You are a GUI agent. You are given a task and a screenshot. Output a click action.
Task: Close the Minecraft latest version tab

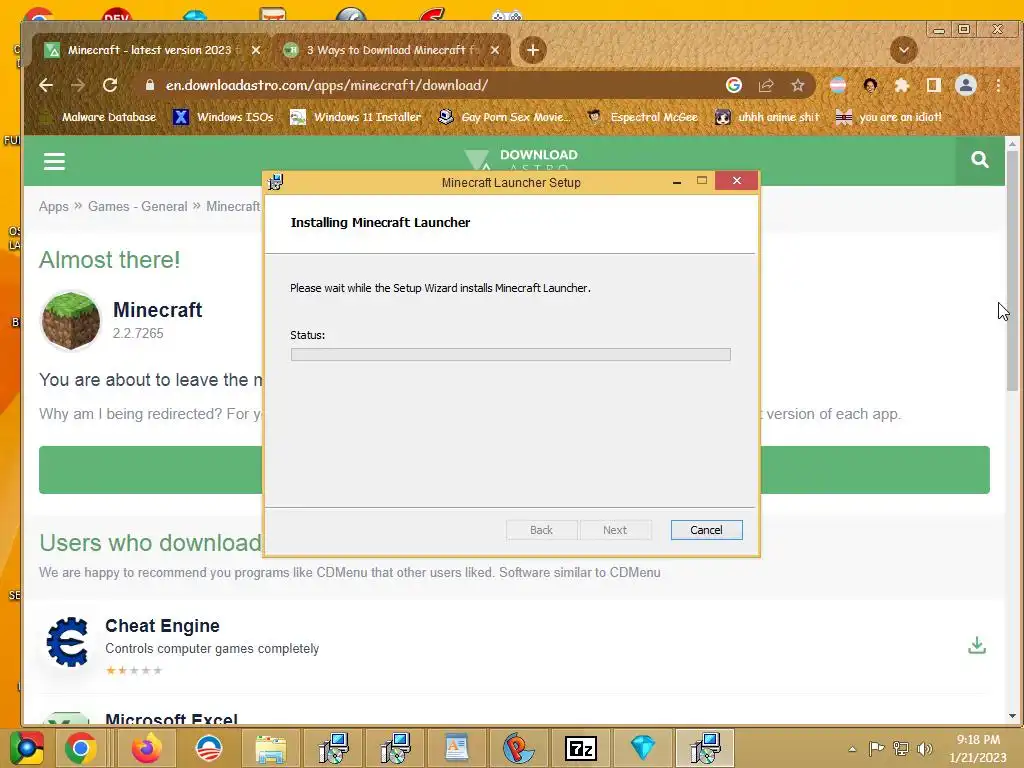coord(256,50)
